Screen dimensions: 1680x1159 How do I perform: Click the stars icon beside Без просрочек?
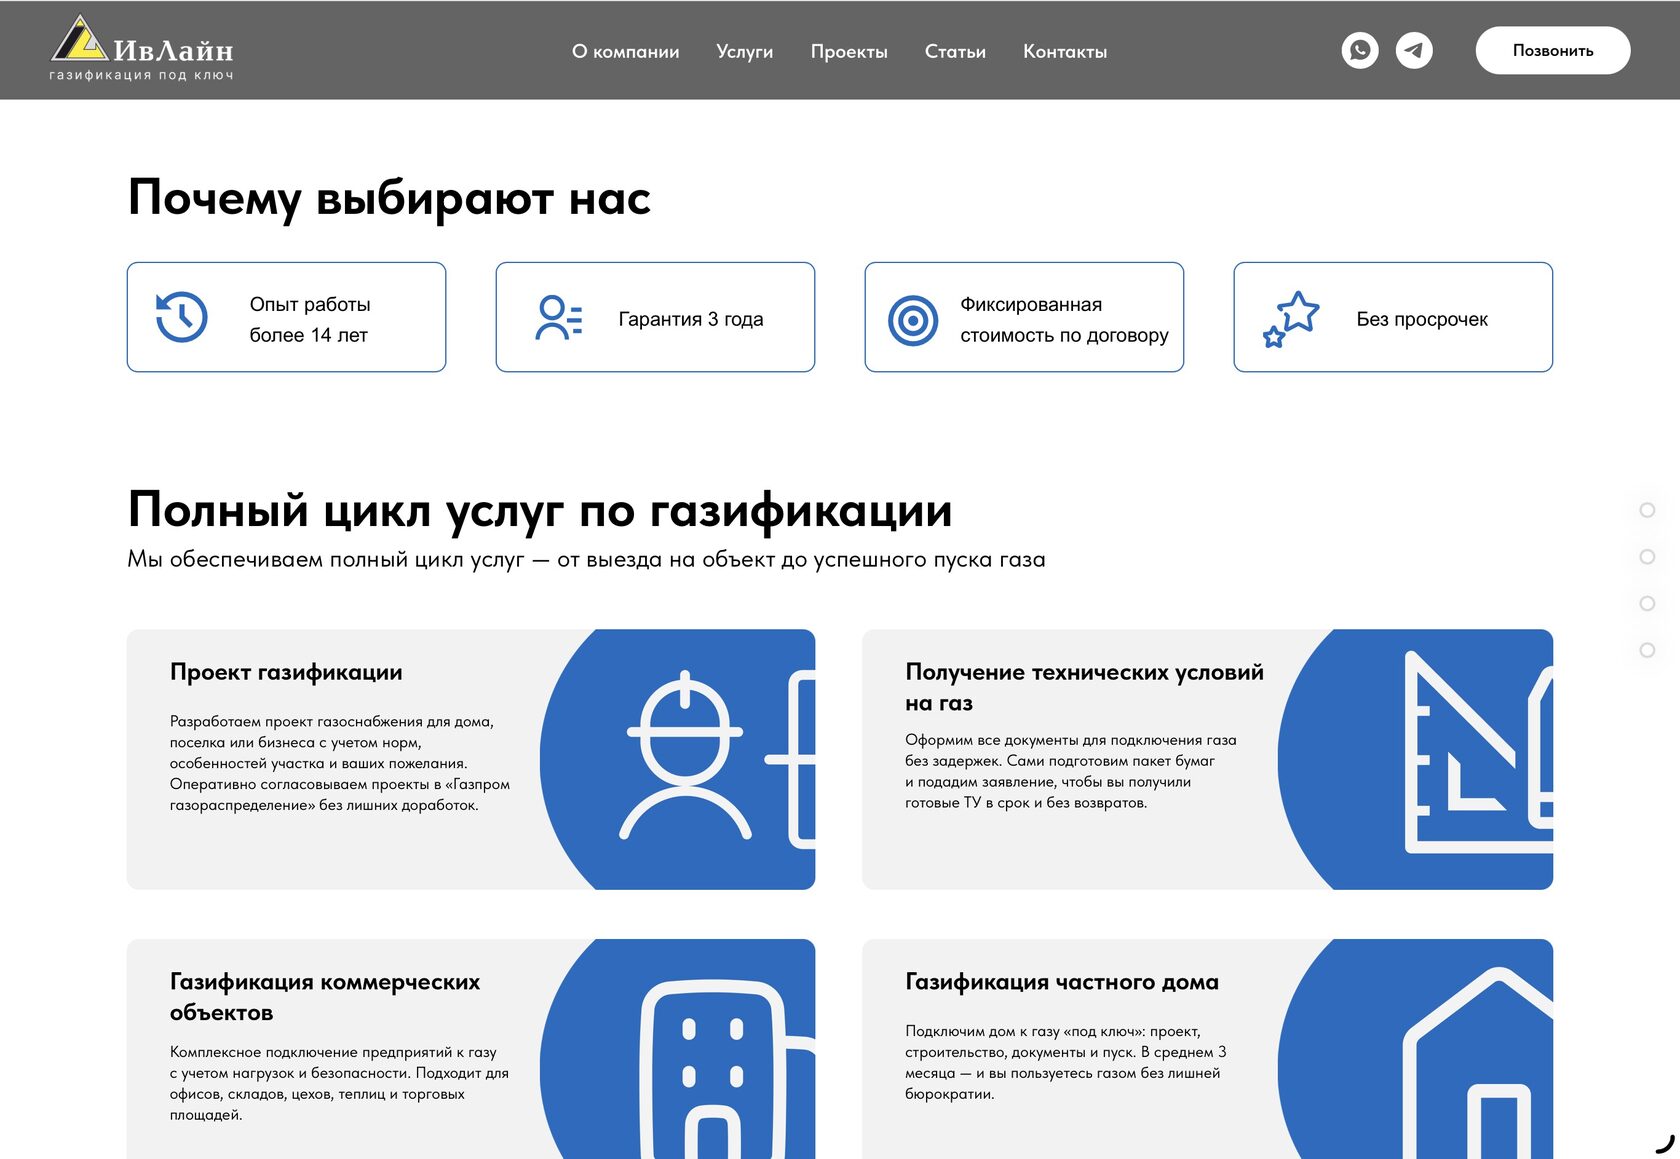tap(1291, 319)
